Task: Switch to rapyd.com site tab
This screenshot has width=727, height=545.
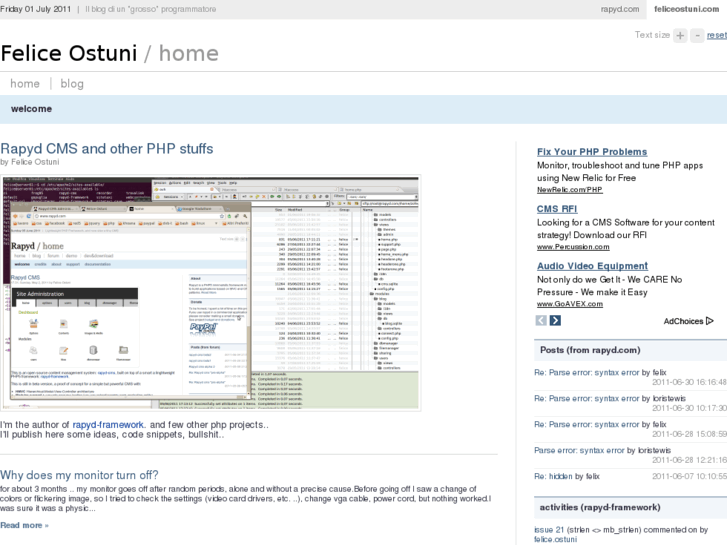Action: coord(619,9)
